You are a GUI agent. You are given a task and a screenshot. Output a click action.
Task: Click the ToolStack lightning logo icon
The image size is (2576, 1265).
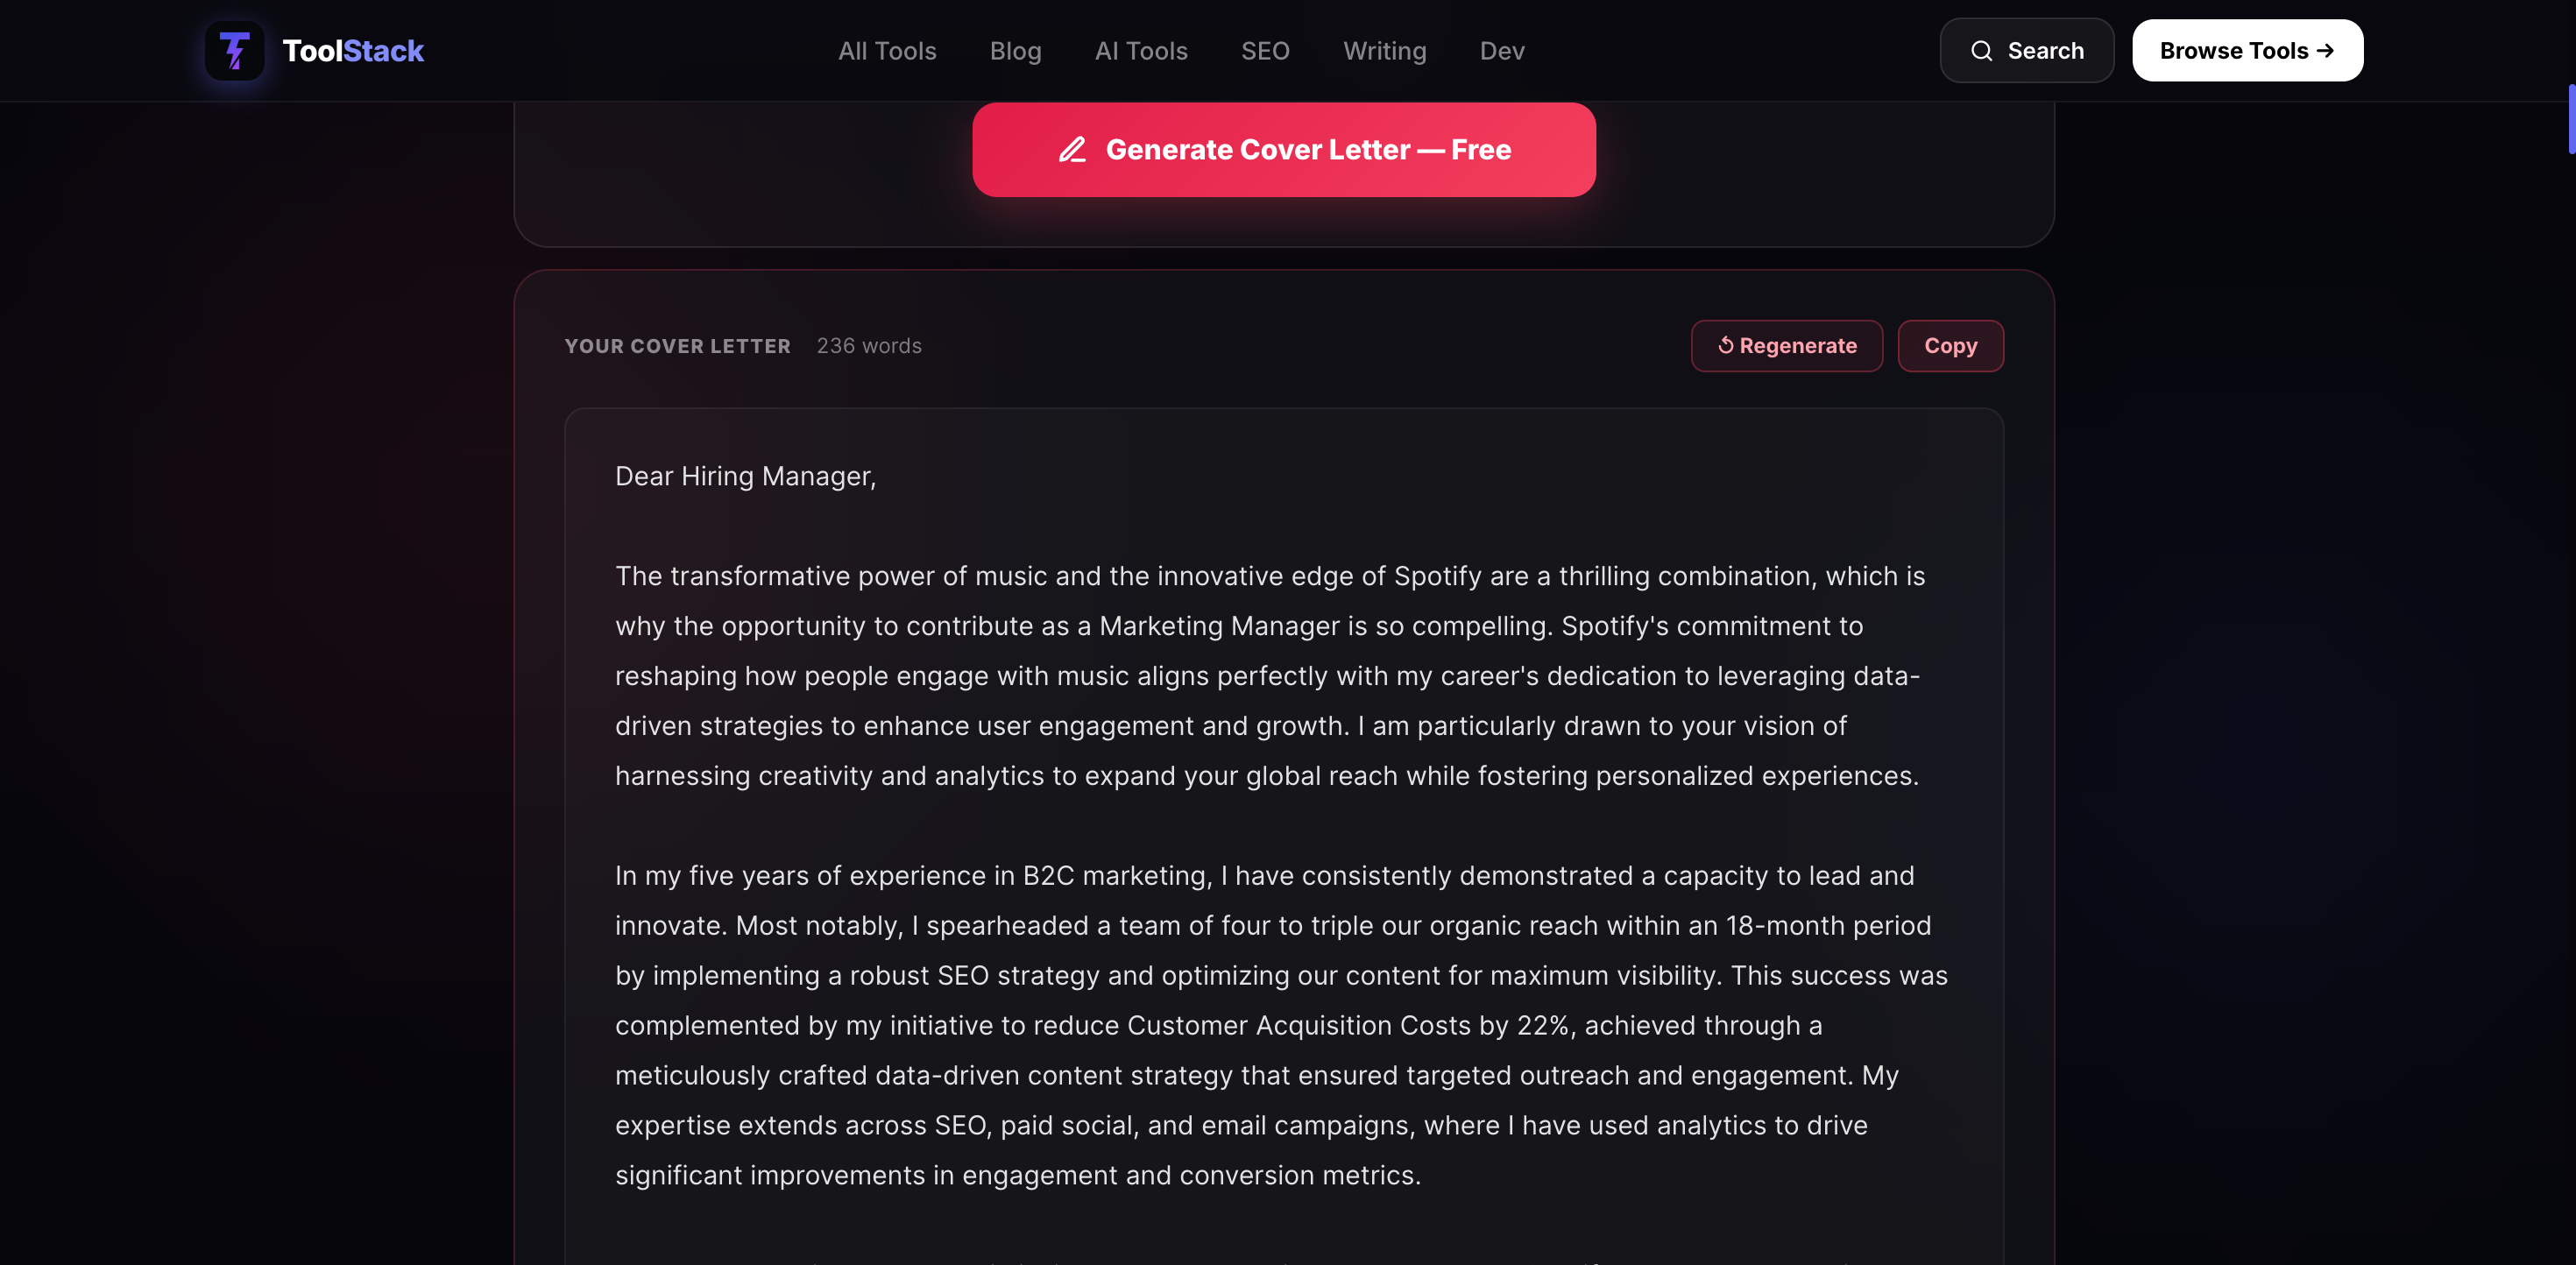(x=234, y=51)
